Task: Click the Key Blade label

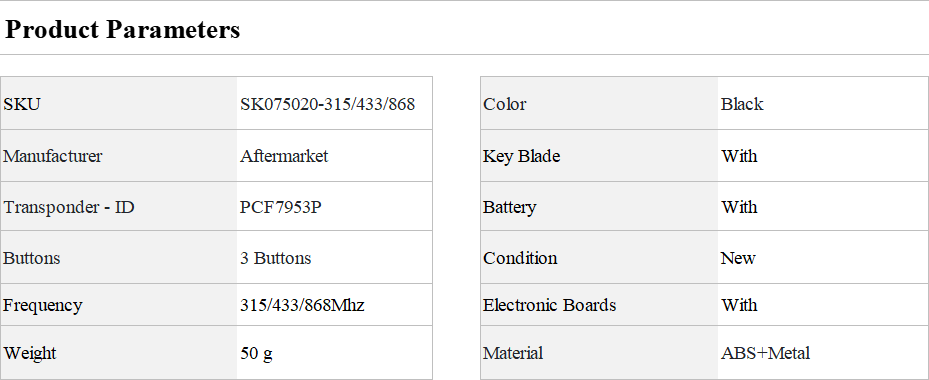Action: click(521, 156)
